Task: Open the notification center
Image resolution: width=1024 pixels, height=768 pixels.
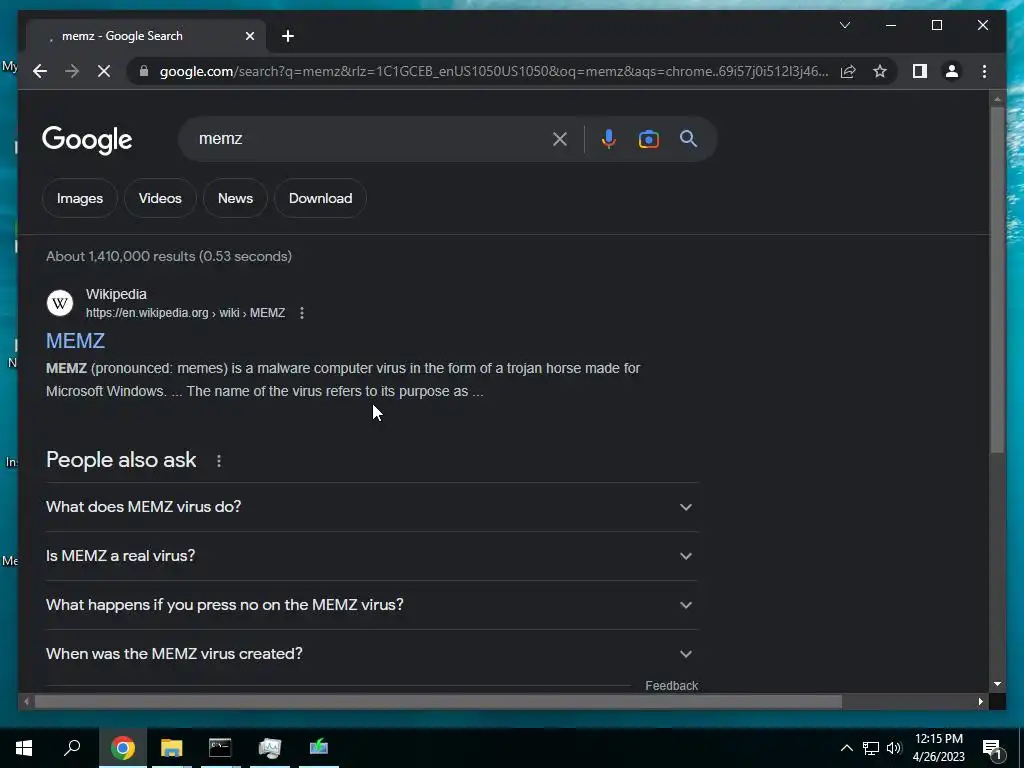Action: point(993,749)
